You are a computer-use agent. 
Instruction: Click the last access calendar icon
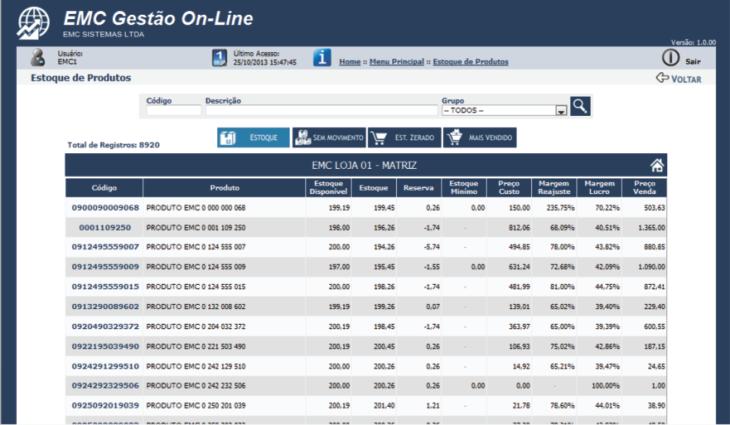tap(219, 58)
